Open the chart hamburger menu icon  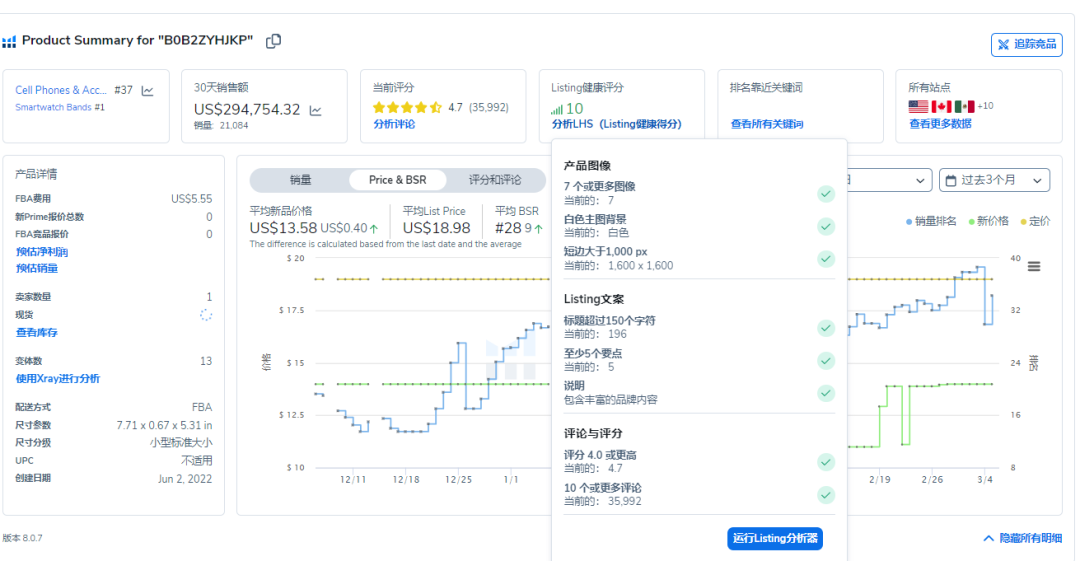point(1034,266)
